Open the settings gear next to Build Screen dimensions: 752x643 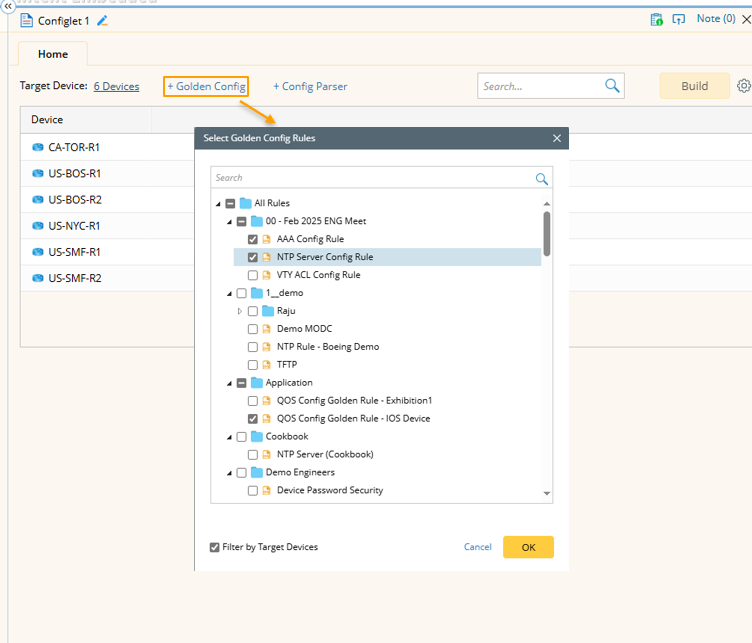(744, 86)
